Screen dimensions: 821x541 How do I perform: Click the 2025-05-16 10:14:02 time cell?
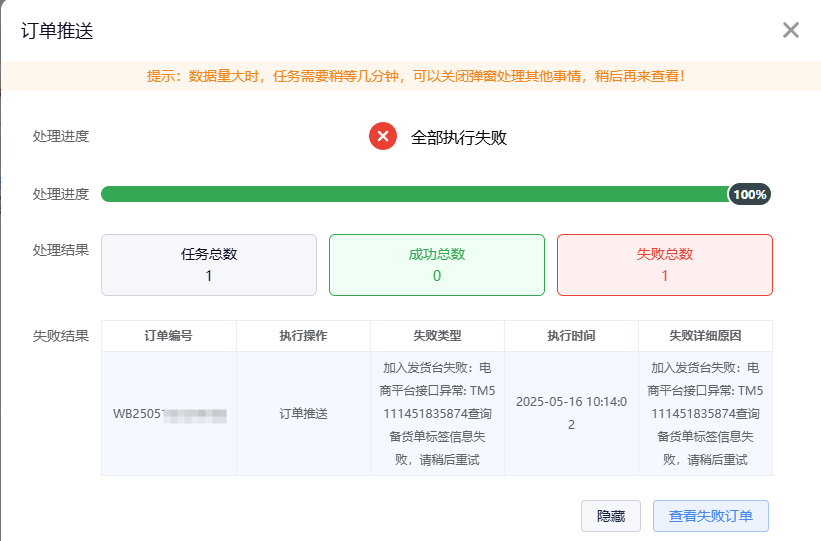point(571,413)
